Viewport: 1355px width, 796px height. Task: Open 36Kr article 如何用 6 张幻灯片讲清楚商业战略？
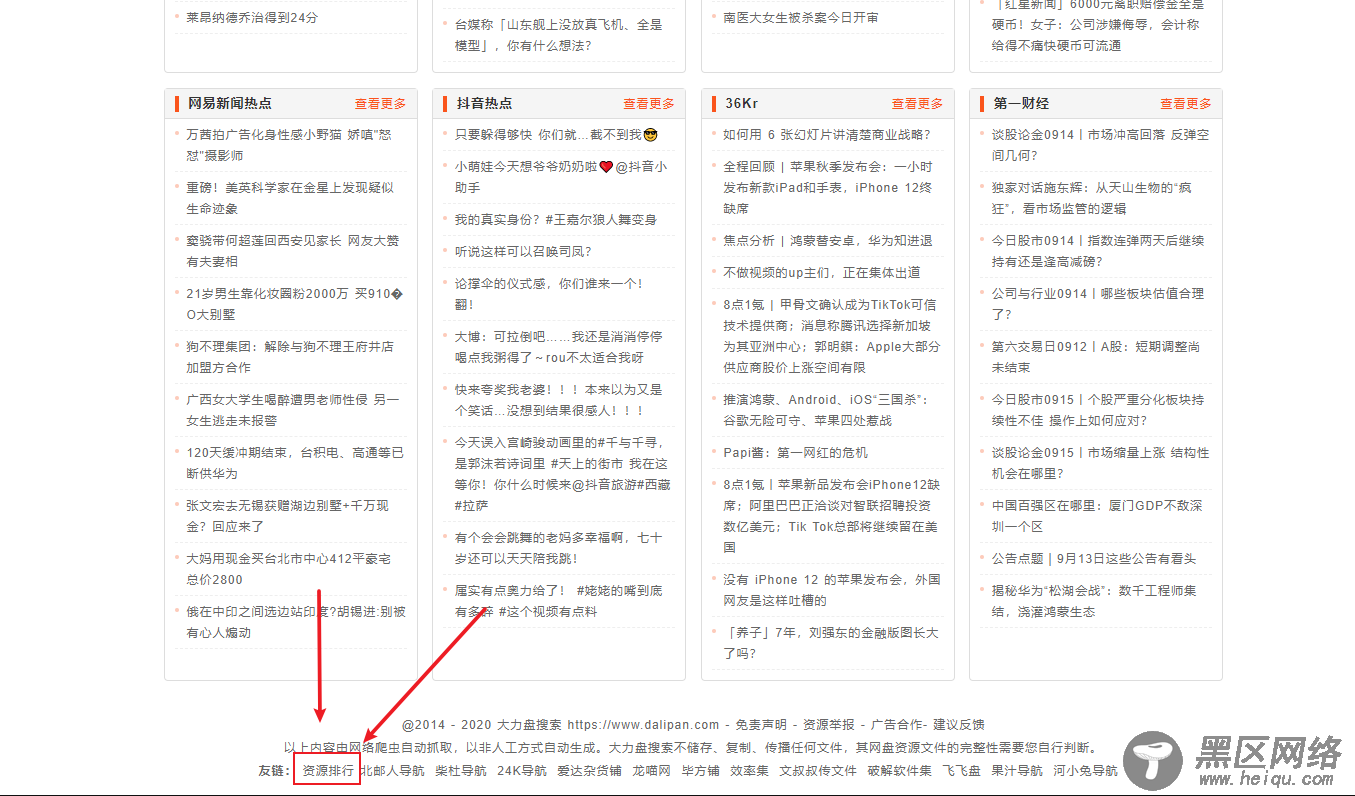coord(826,135)
